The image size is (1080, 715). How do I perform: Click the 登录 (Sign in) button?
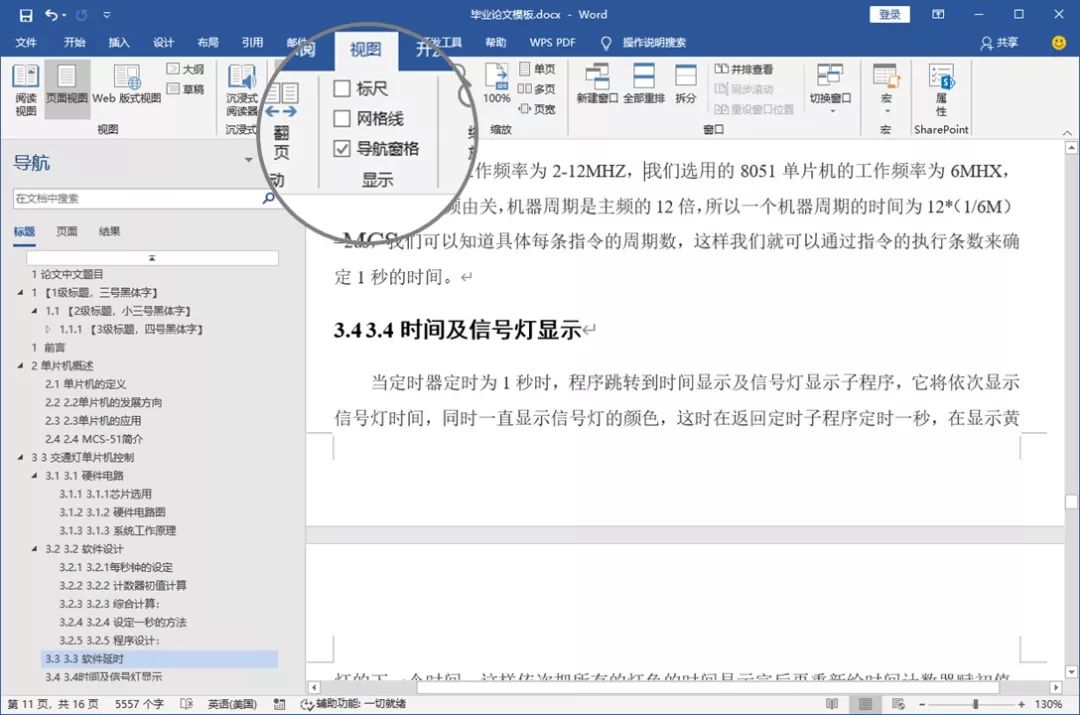tap(887, 14)
